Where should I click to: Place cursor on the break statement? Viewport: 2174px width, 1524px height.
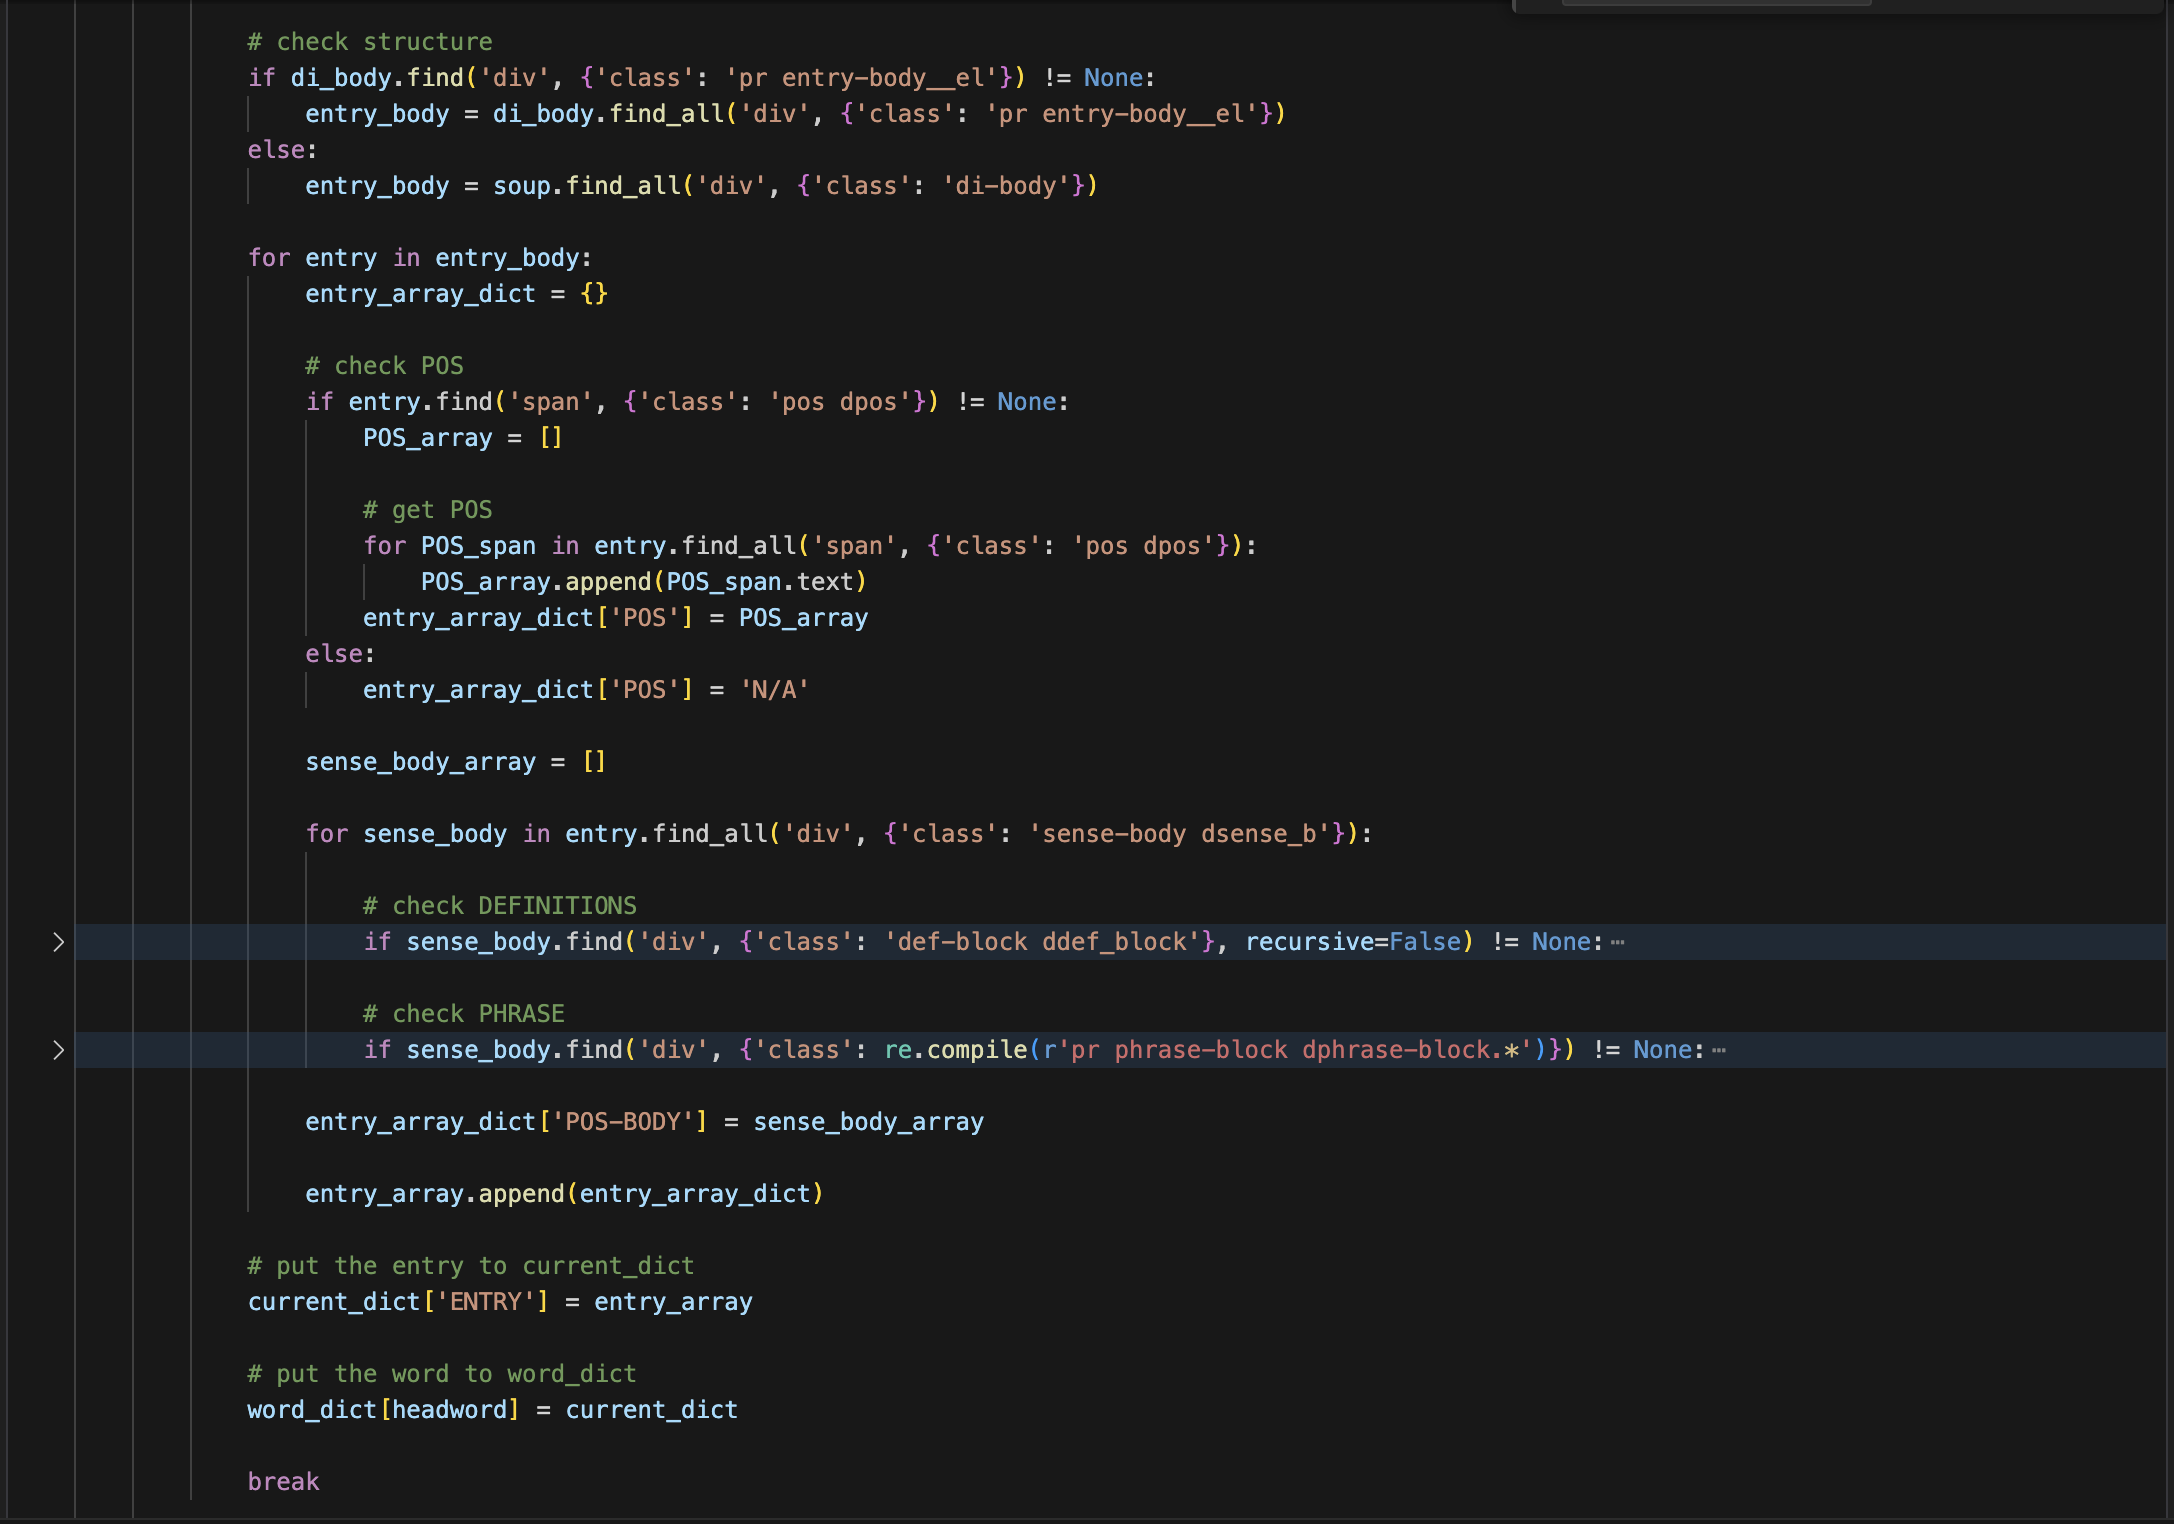(283, 1482)
